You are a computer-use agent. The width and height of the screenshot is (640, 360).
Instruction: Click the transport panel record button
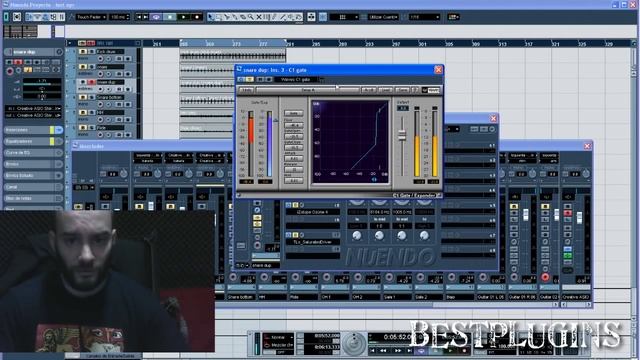click(x=464, y=351)
